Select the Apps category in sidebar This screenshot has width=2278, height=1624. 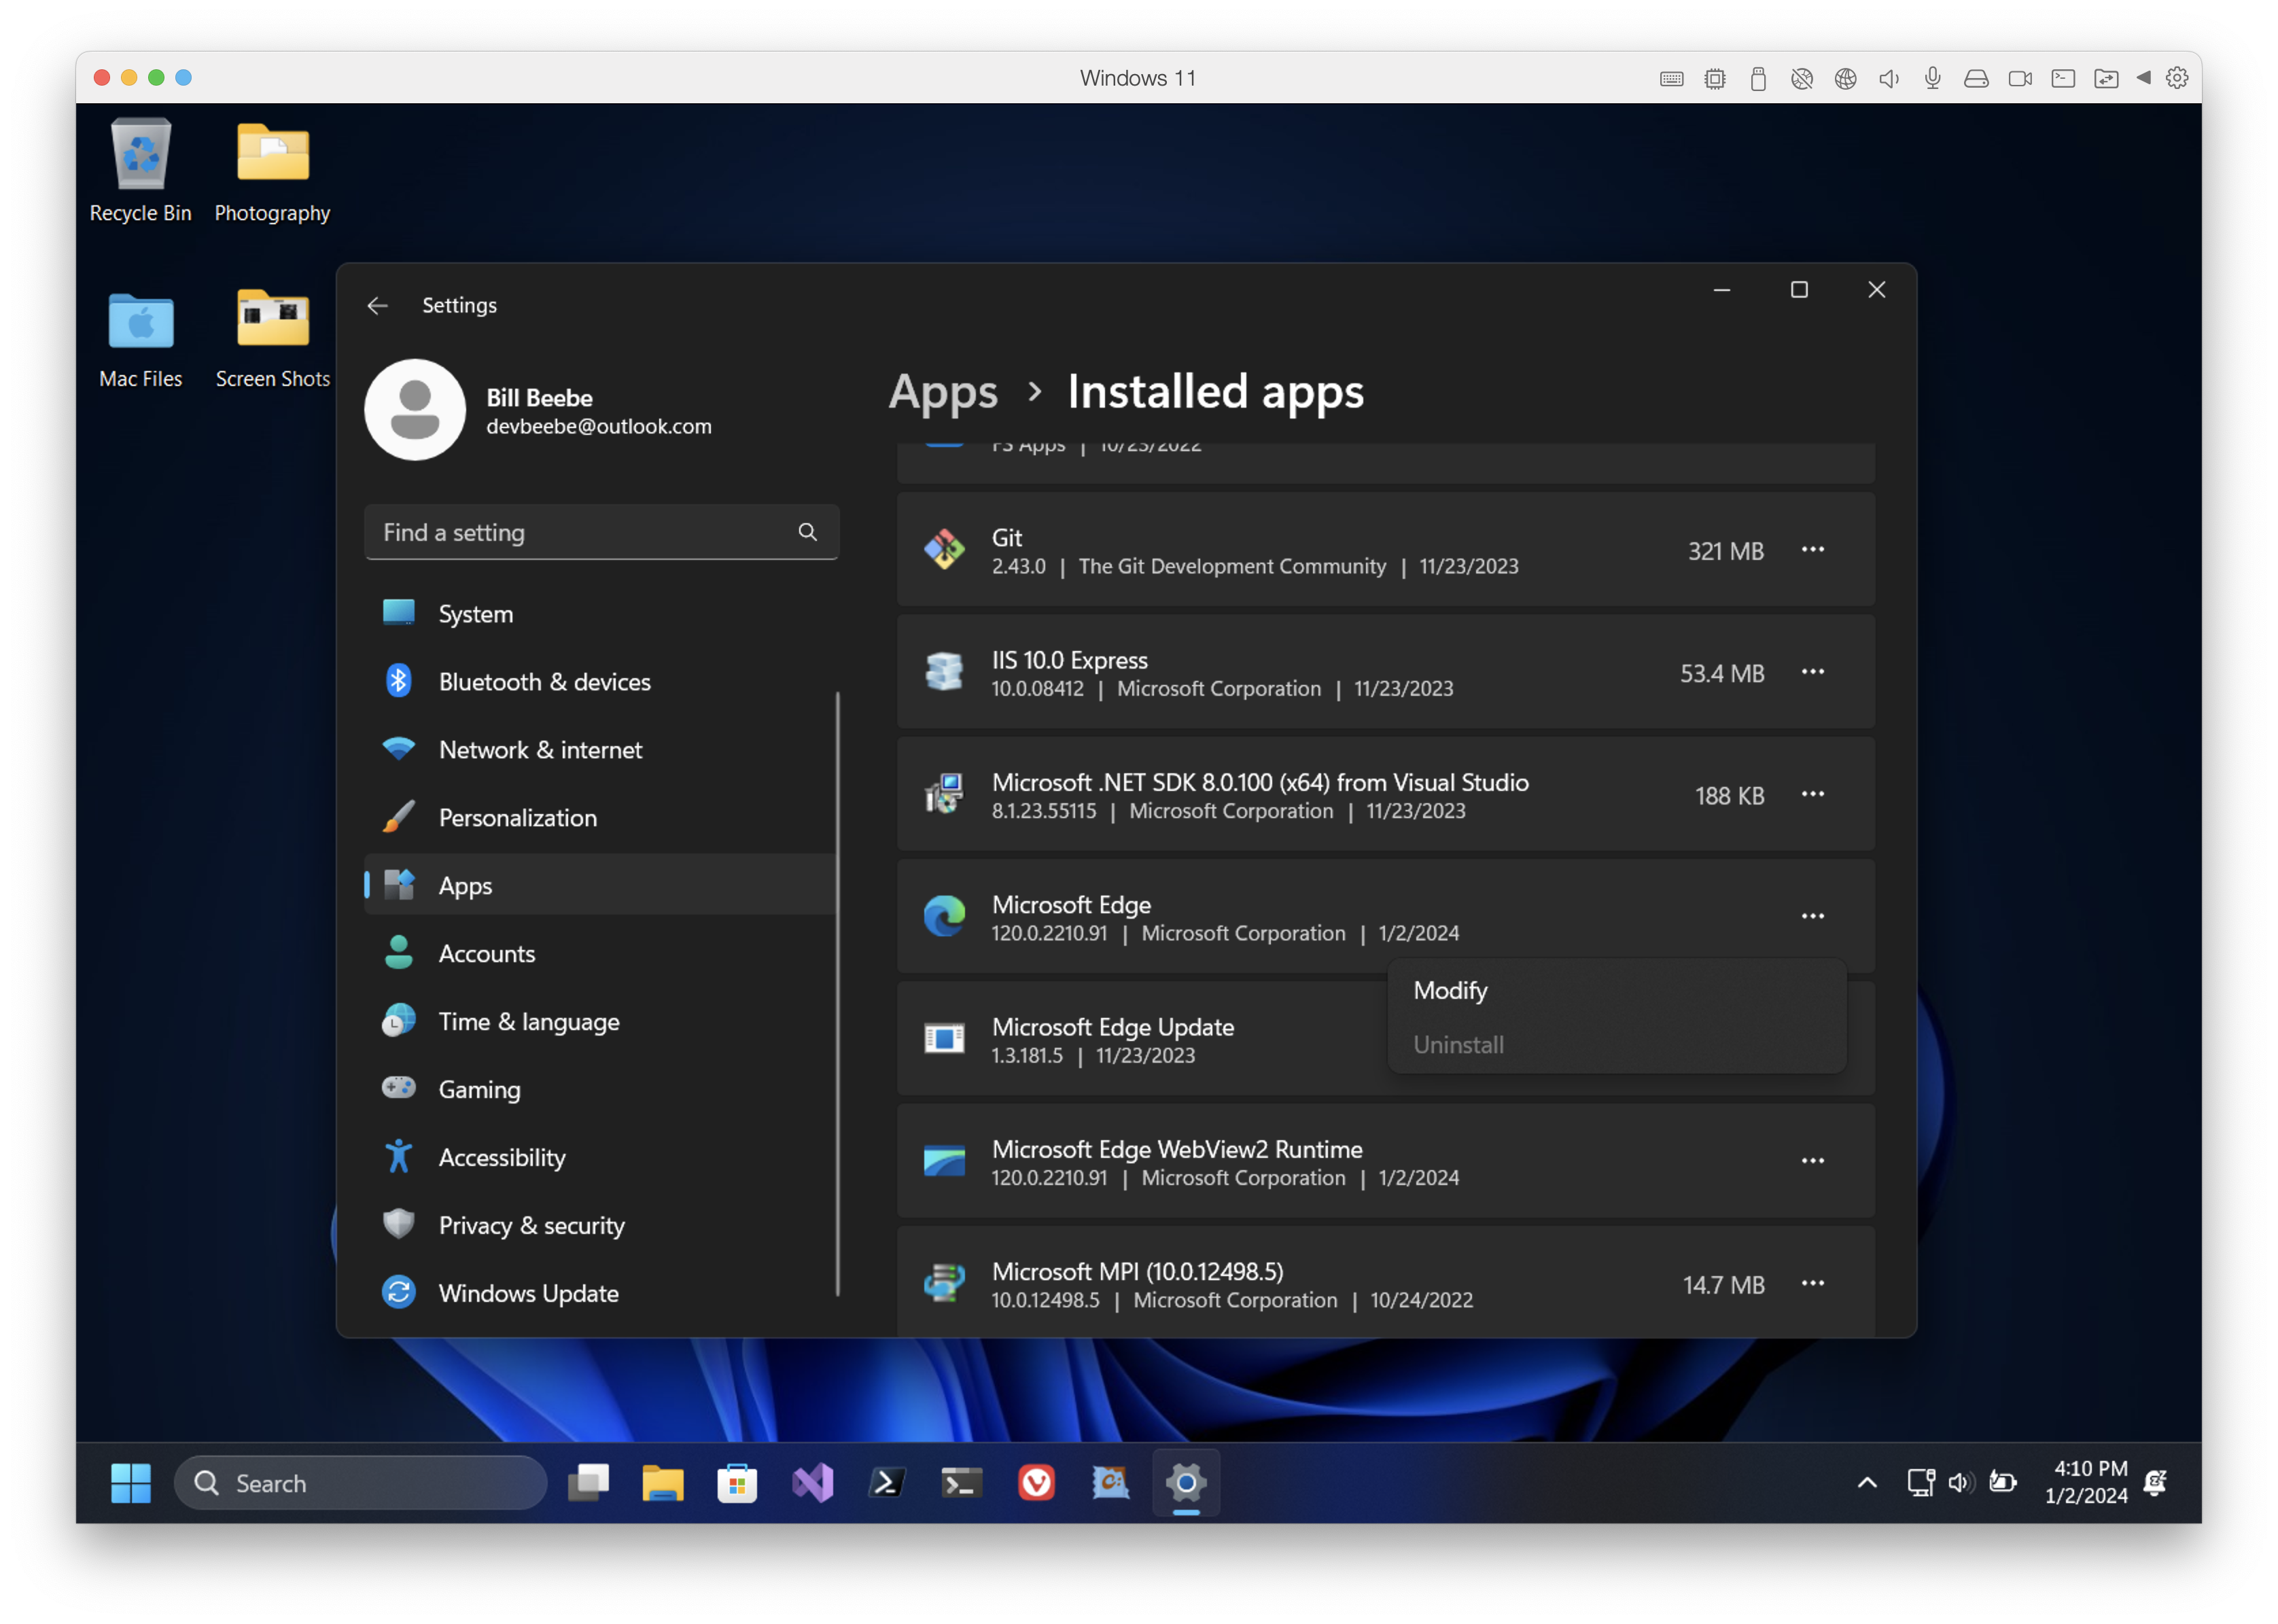point(600,886)
